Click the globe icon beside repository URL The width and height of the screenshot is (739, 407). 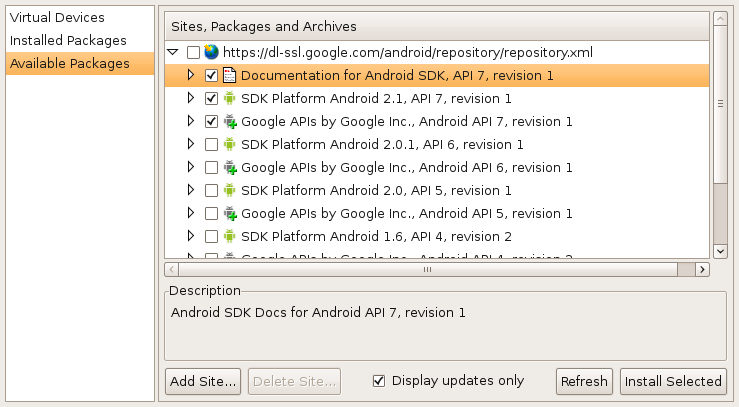point(211,52)
